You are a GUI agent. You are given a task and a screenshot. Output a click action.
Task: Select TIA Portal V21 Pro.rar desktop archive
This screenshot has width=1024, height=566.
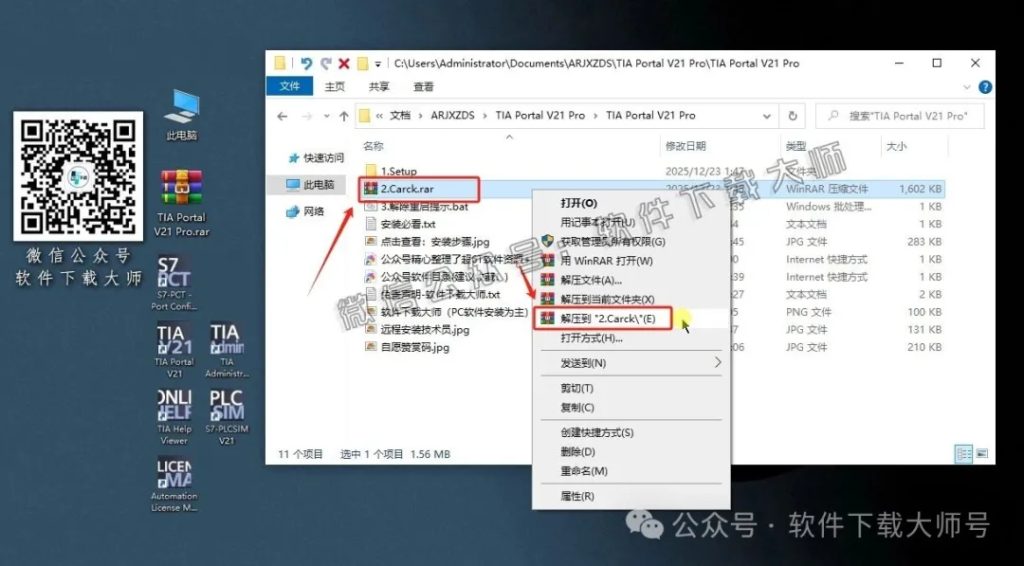(x=182, y=203)
